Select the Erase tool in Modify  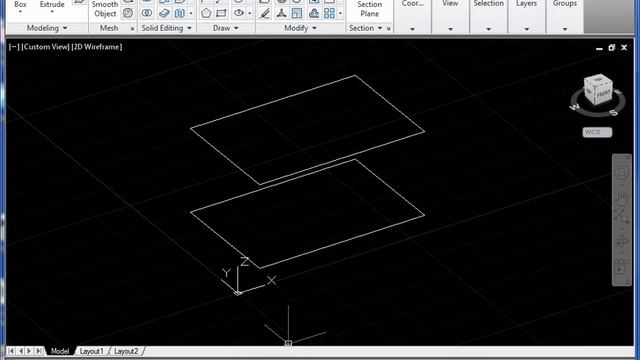pyautogui.click(x=265, y=13)
